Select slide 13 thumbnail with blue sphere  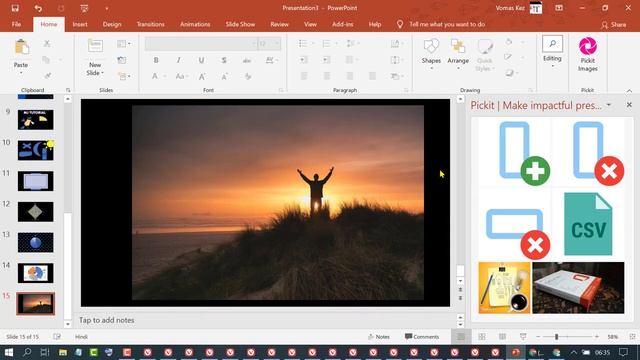(36, 242)
